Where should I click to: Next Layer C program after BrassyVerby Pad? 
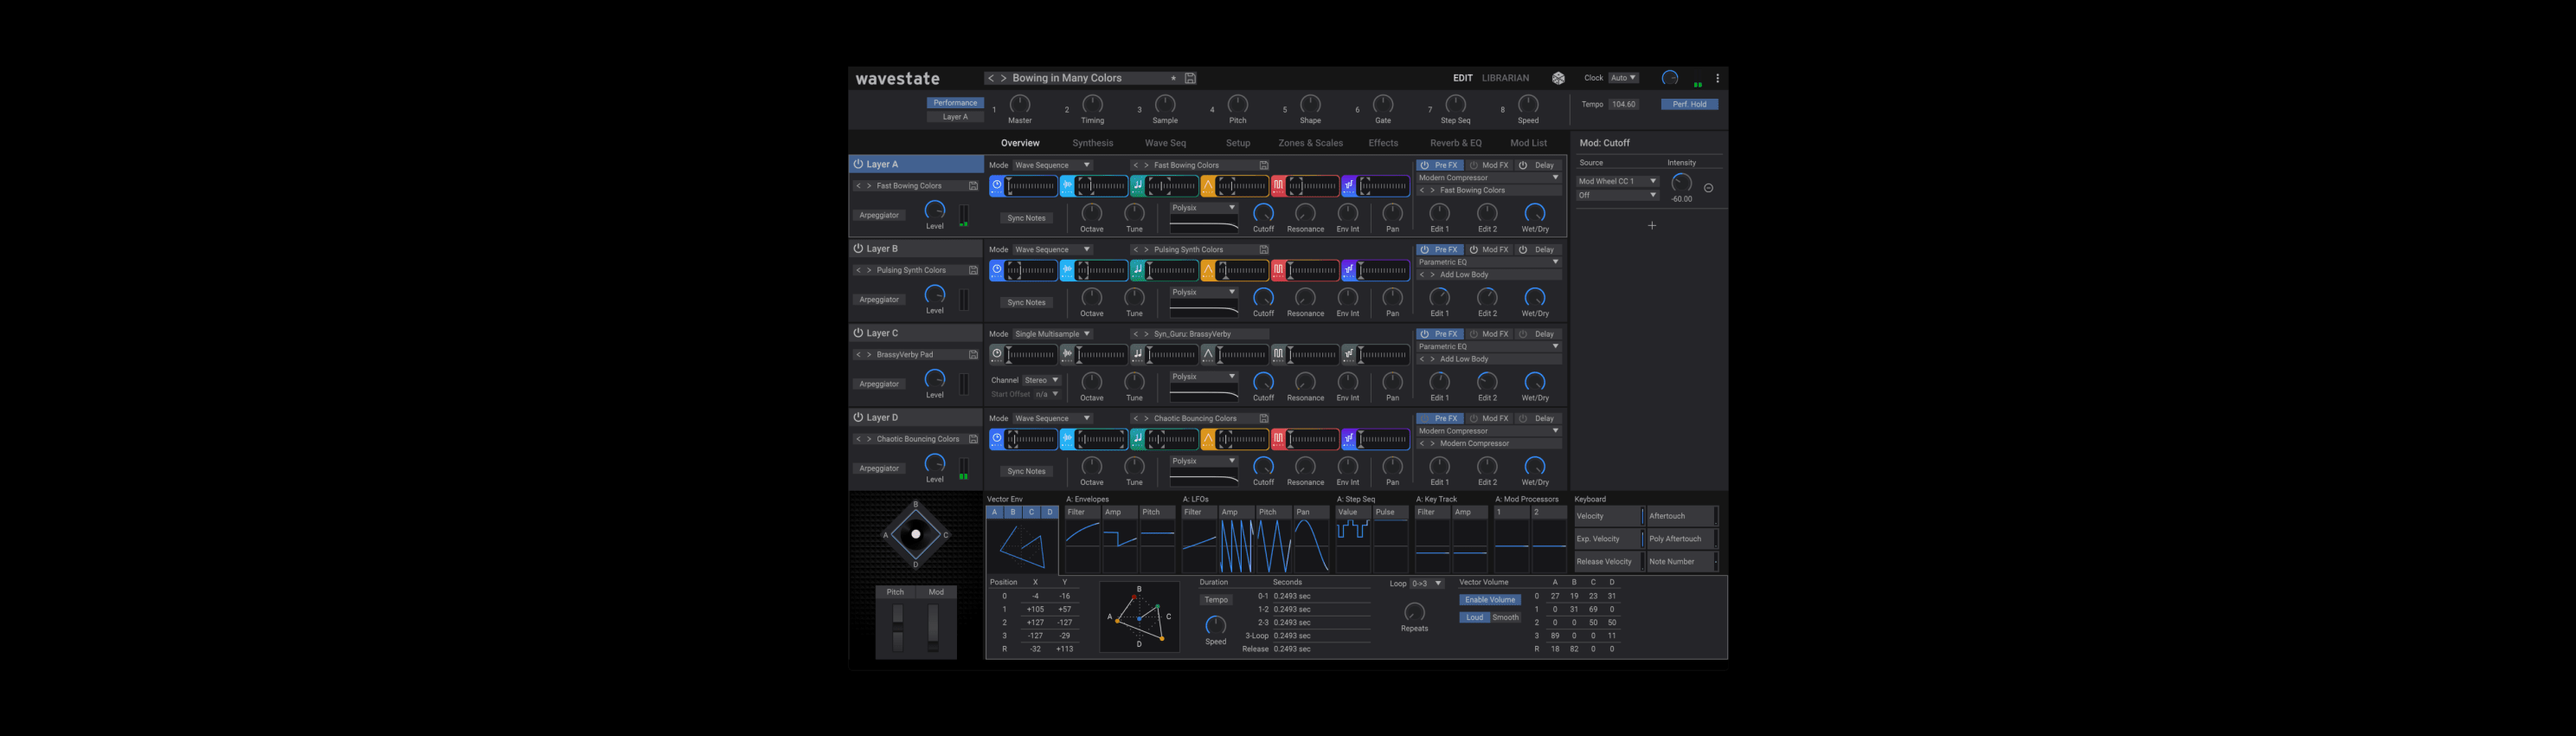tap(869, 355)
